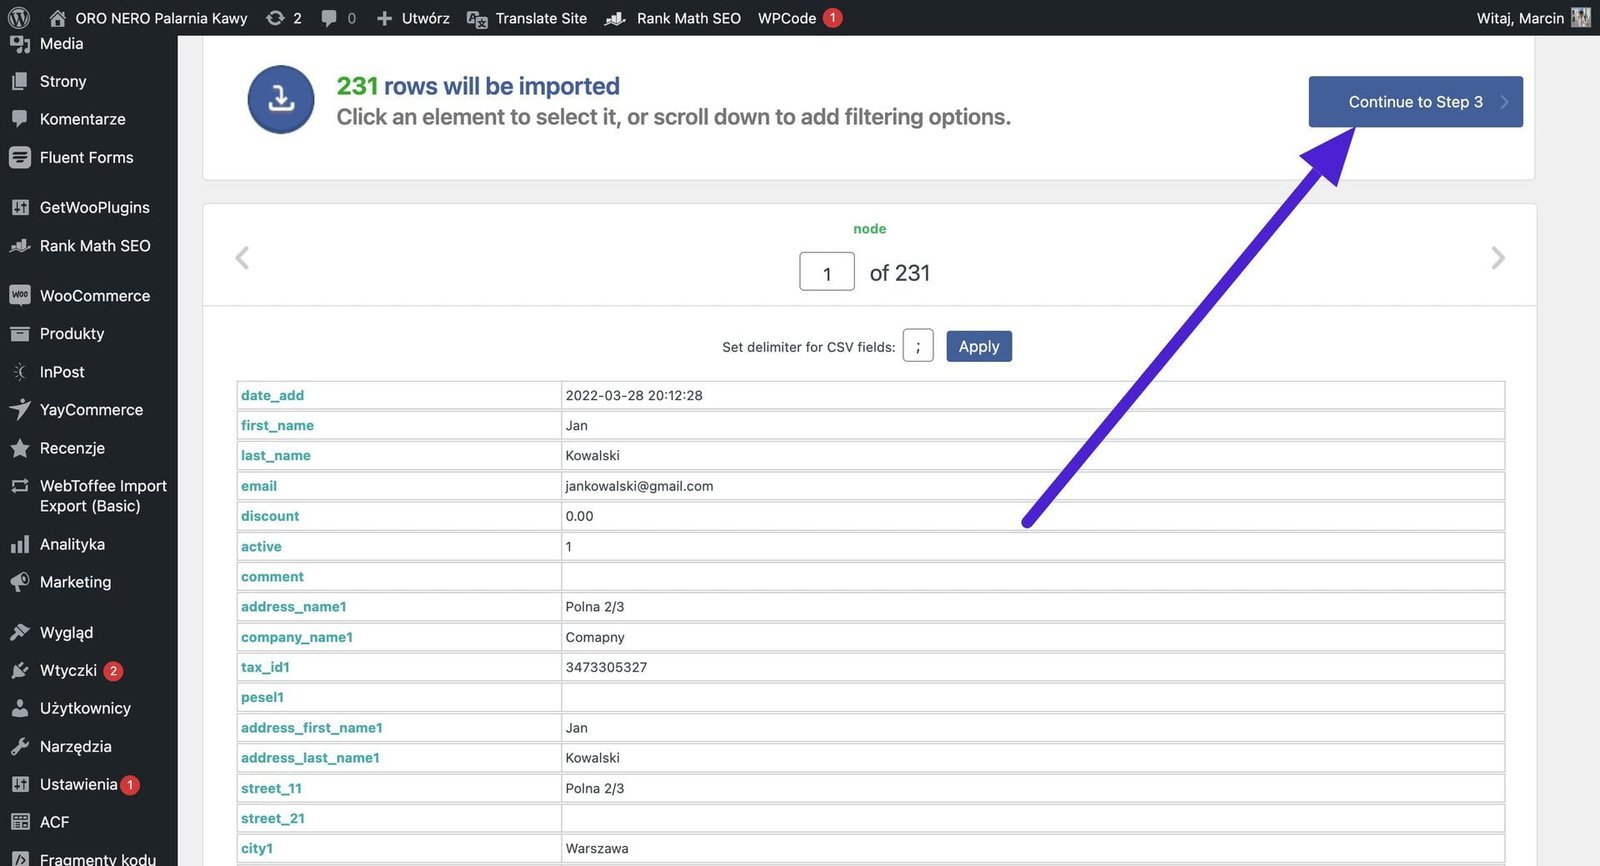Apply the CSV delimiter setting
The height and width of the screenshot is (866, 1600).
978,346
